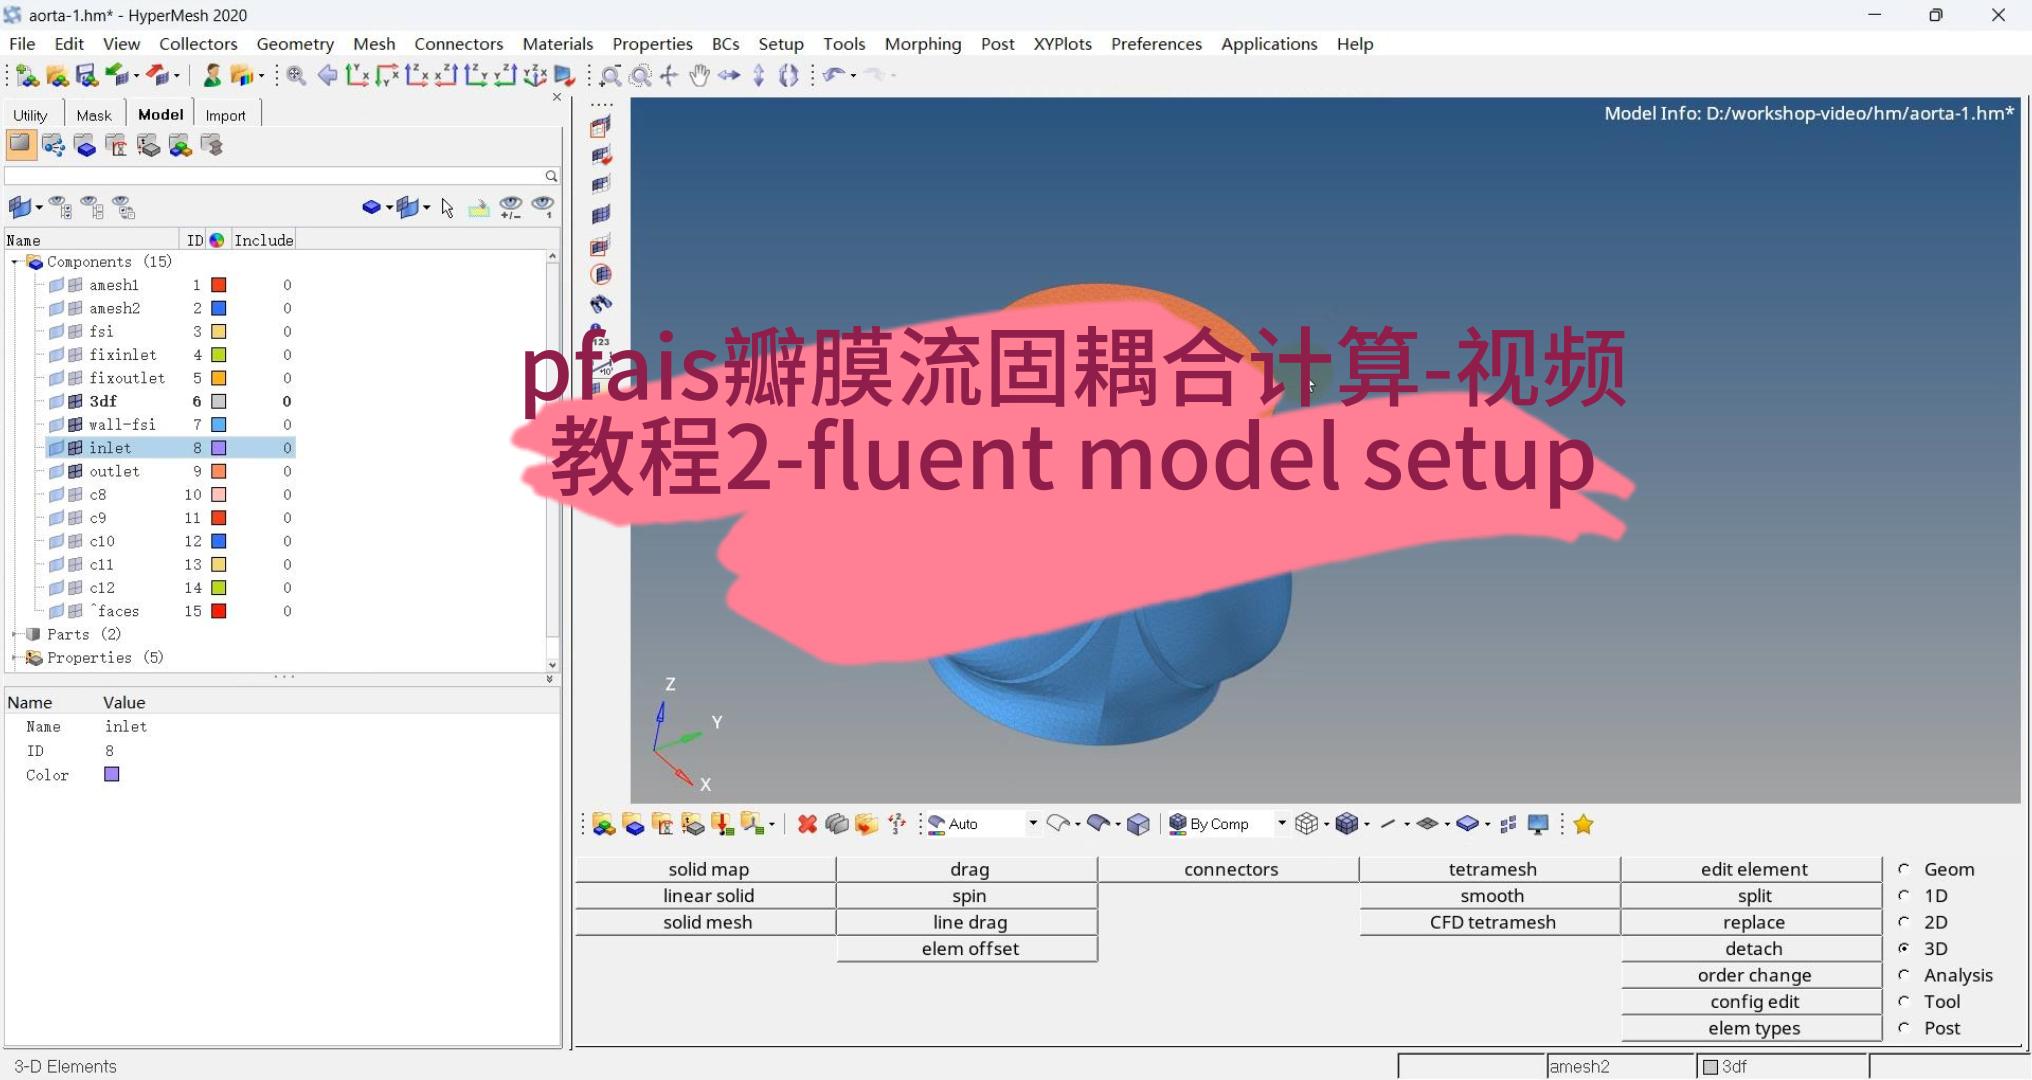Viewport: 2032px width, 1080px height.
Task: Switch to the Utility tab
Action: pos(30,115)
